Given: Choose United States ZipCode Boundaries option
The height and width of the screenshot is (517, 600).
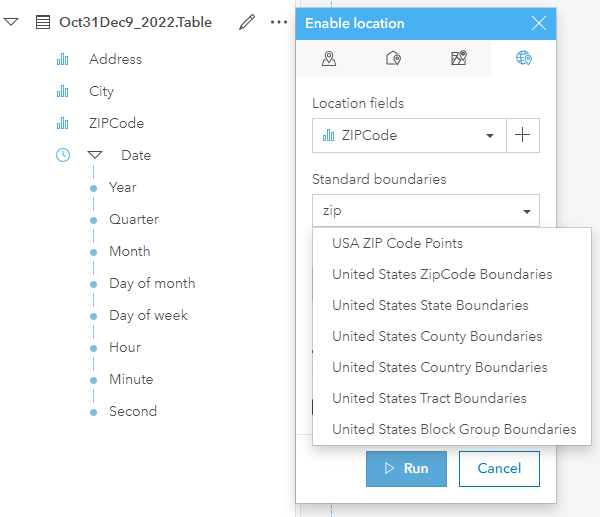Looking at the screenshot, I should click(x=442, y=274).
